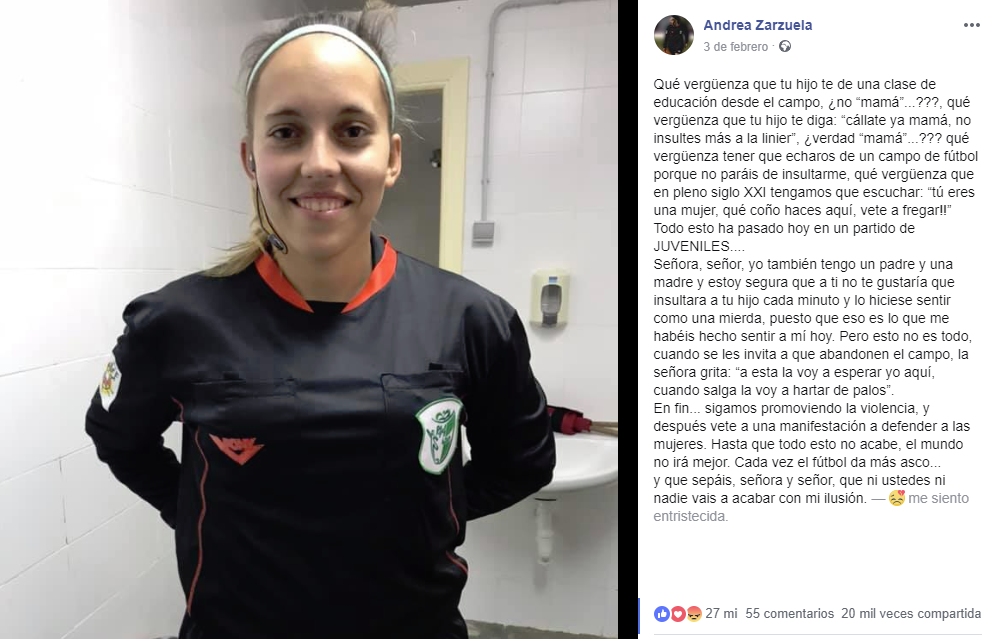Viewport: 998px width, 639px height.
Task: Click the blue Like reaction icon
Action: (662, 614)
